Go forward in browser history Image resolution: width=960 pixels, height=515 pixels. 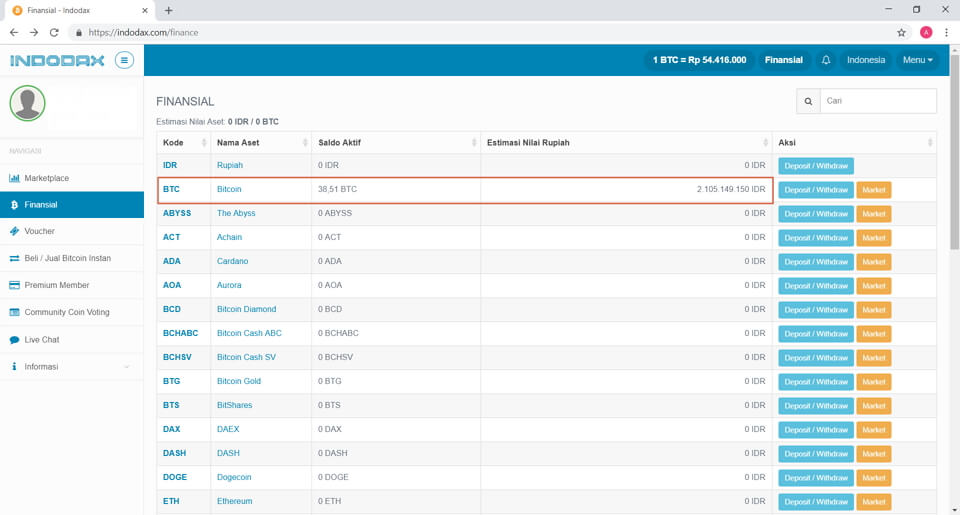(34, 32)
